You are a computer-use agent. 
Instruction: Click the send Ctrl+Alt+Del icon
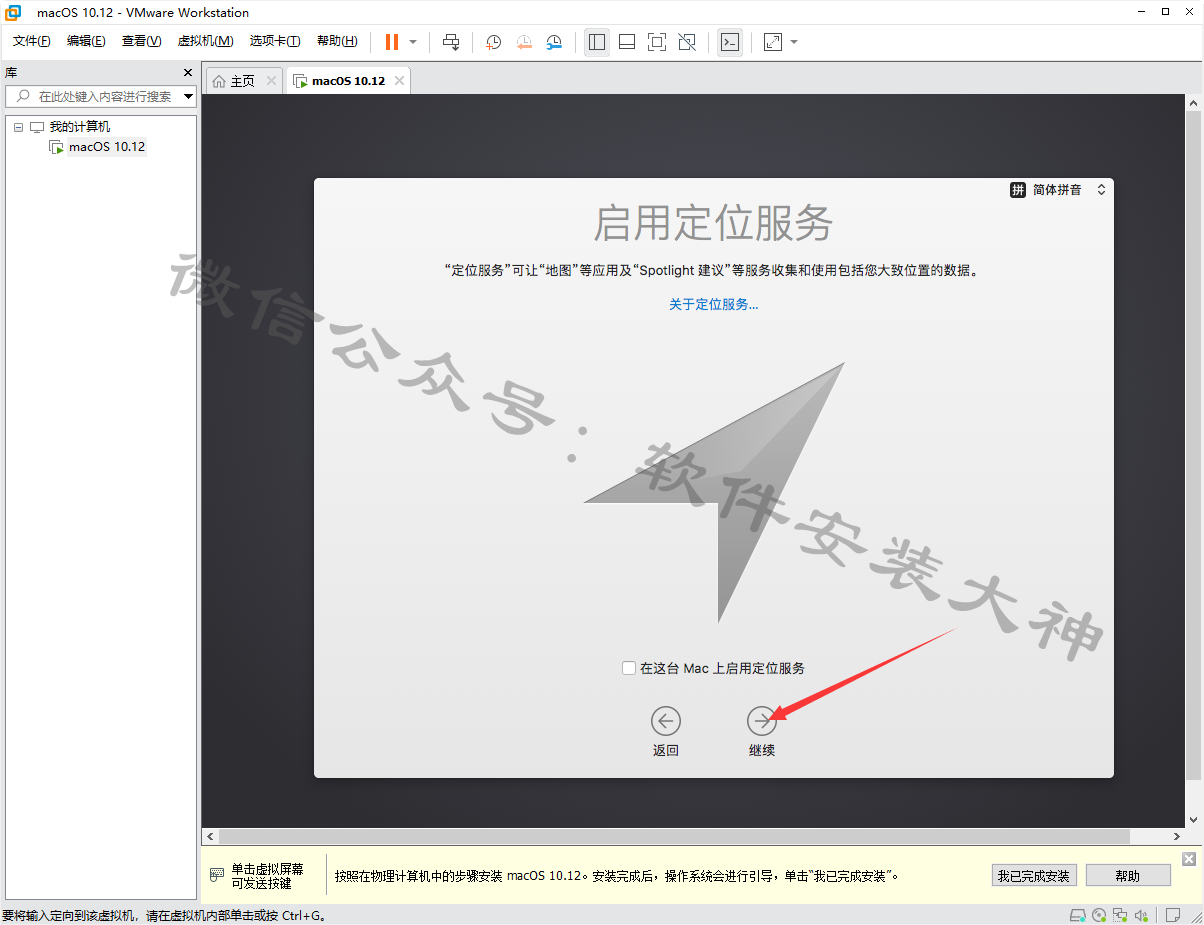pyautogui.click(x=451, y=42)
